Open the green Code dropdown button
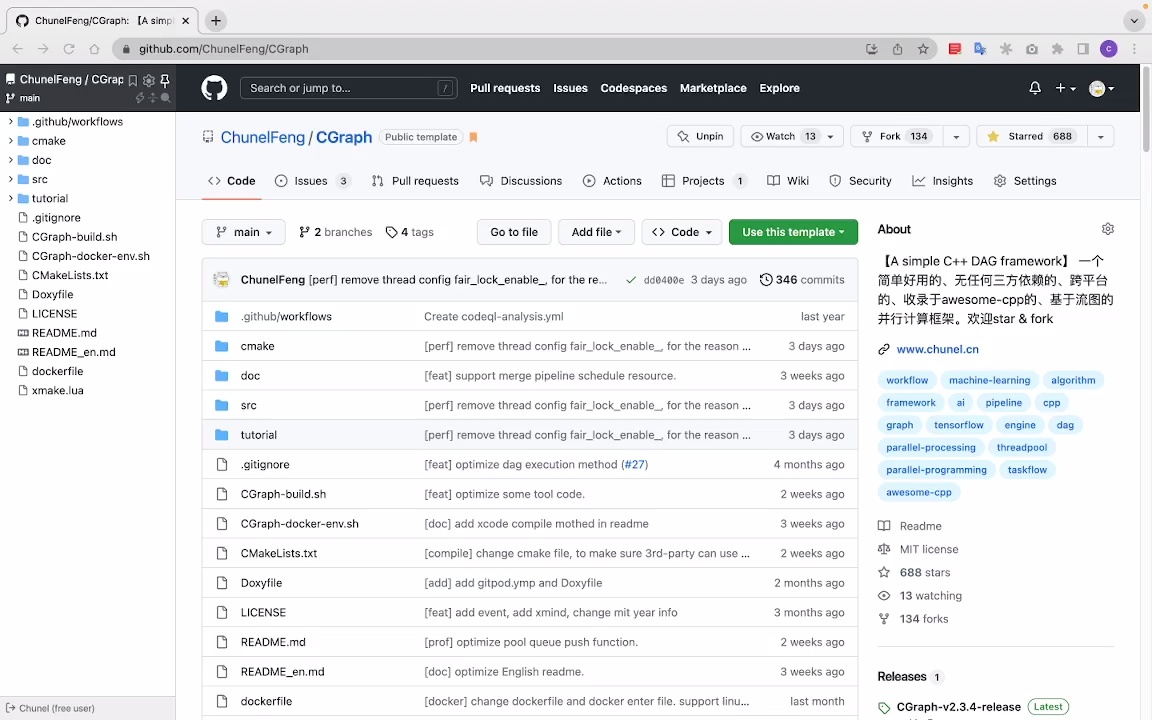Image resolution: width=1152 pixels, height=720 pixels. (682, 232)
